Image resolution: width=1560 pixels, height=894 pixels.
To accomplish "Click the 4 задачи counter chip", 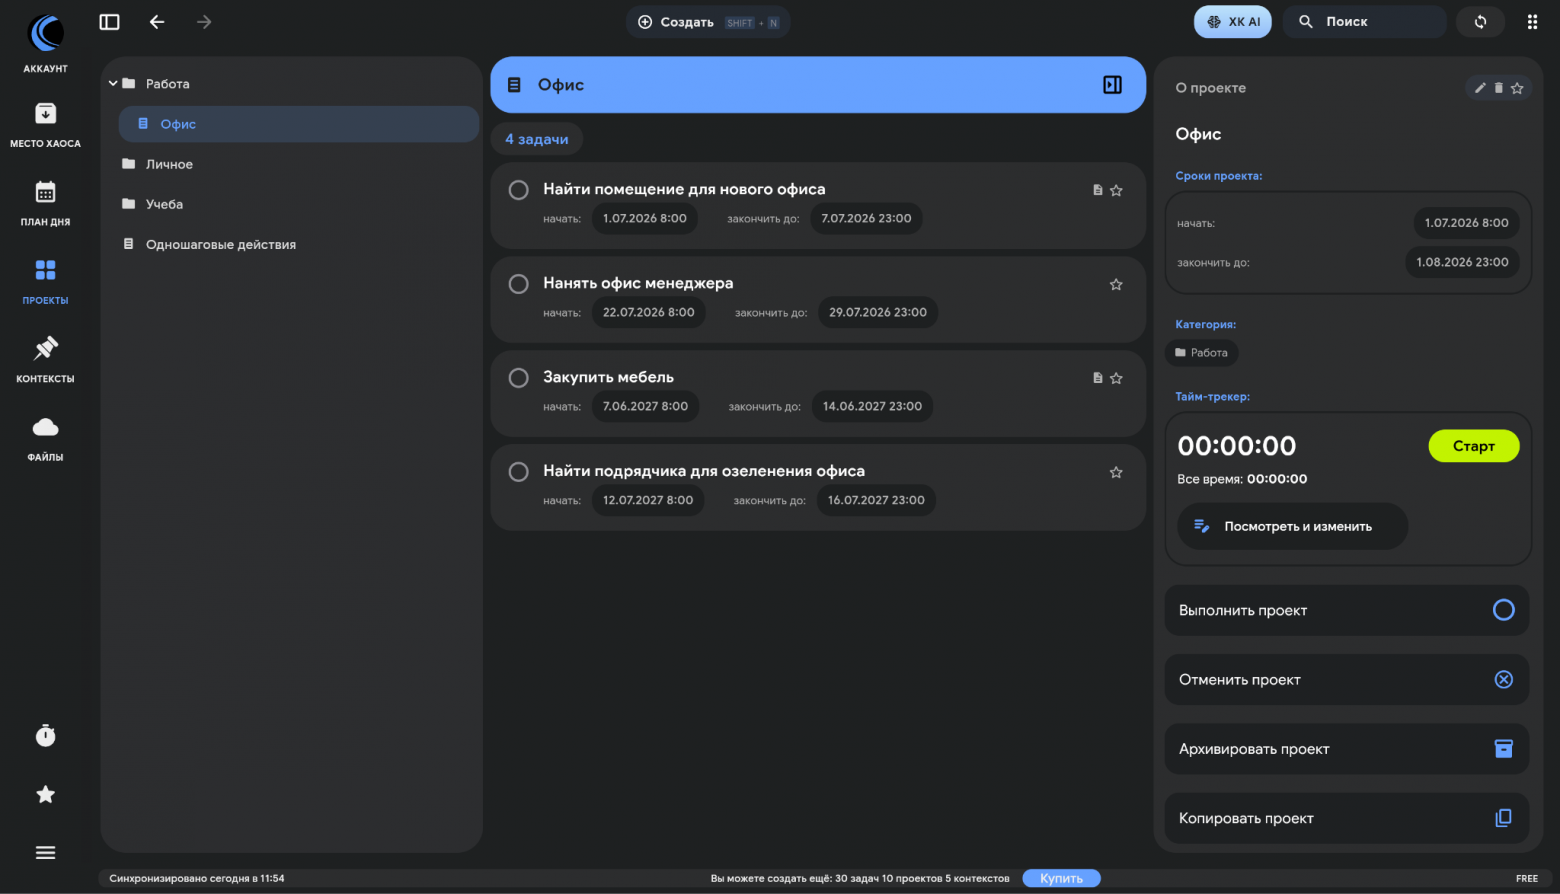I will (536, 139).
